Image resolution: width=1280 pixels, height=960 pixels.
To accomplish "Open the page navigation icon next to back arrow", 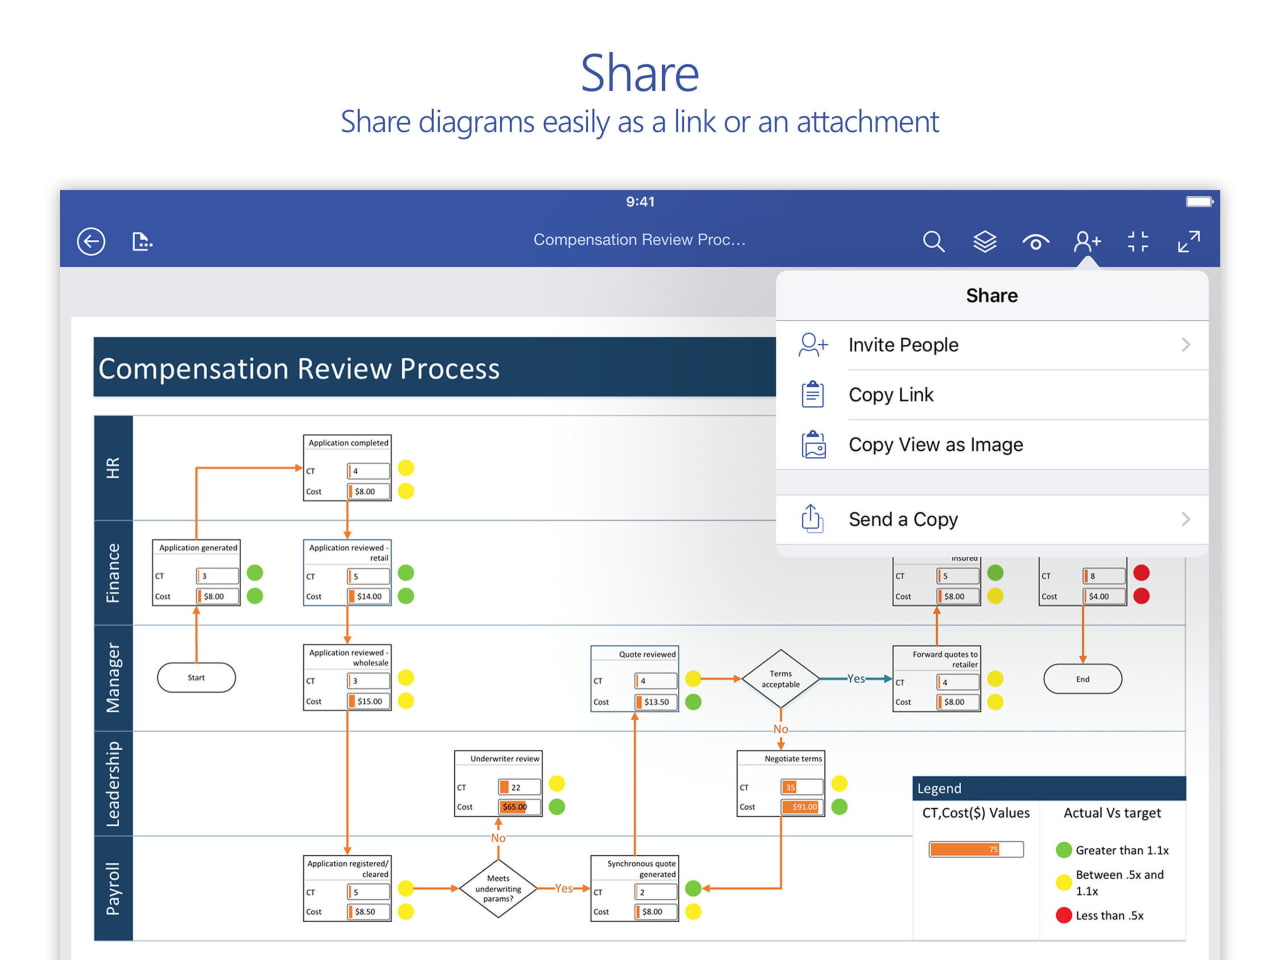I will pyautogui.click(x=142, y=241).
